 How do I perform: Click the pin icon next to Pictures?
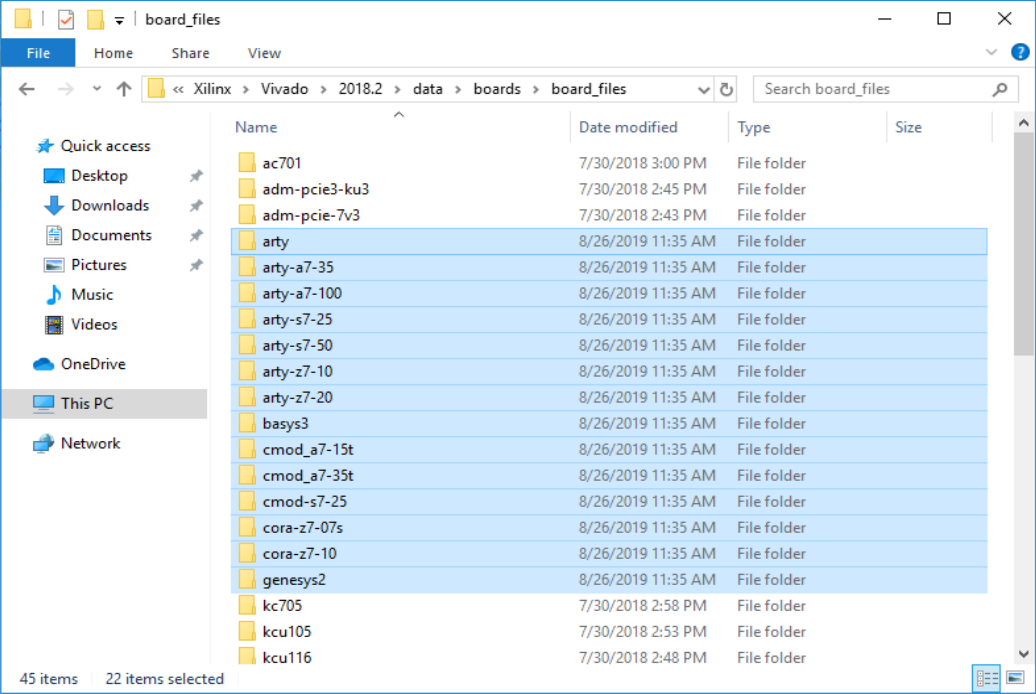[x=196, y=265]
